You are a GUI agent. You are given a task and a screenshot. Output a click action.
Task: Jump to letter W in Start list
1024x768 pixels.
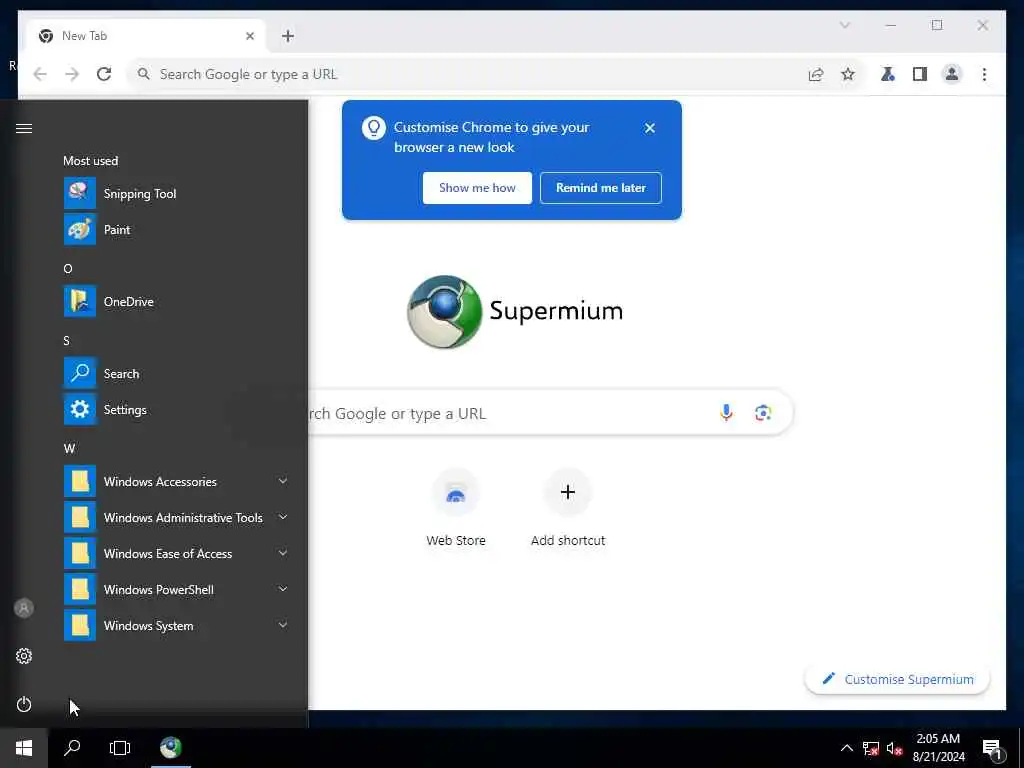(x=69, y=449)
